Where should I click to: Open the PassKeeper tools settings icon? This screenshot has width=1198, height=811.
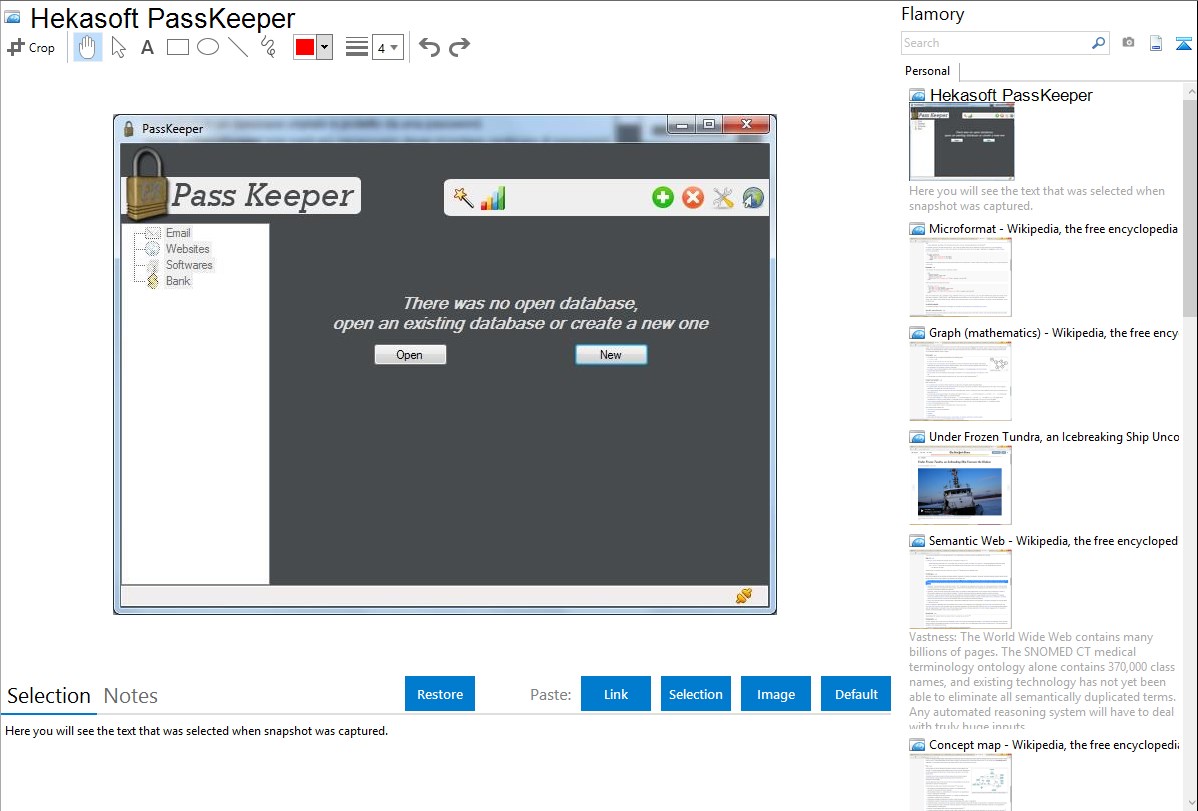click(723, 197)
